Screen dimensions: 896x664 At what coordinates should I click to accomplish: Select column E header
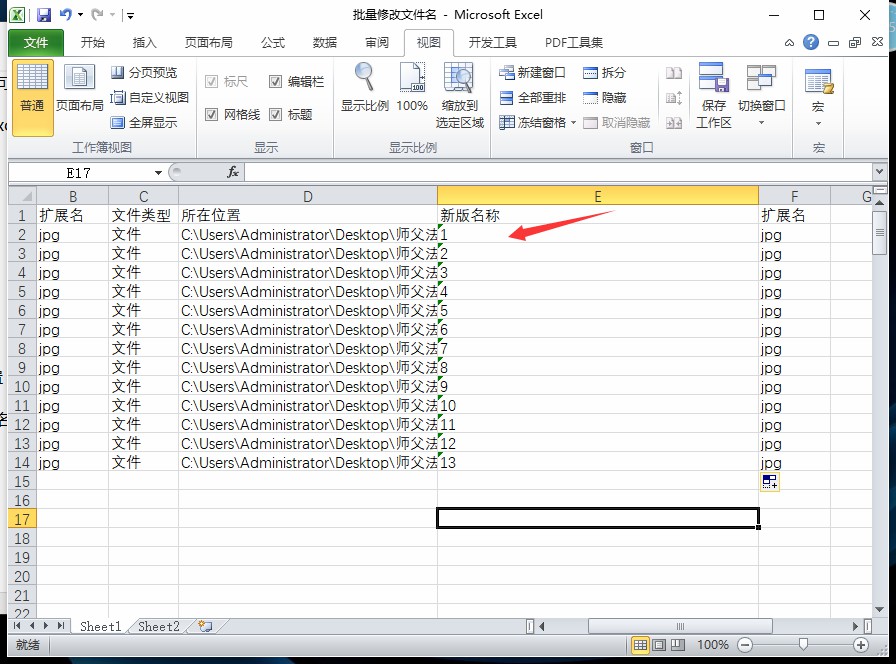(x=598, y=197)
